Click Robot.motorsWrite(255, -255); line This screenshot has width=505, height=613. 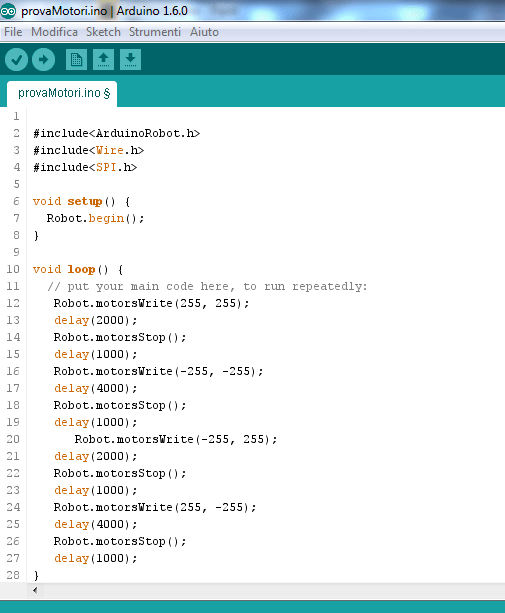coord(155,507)
